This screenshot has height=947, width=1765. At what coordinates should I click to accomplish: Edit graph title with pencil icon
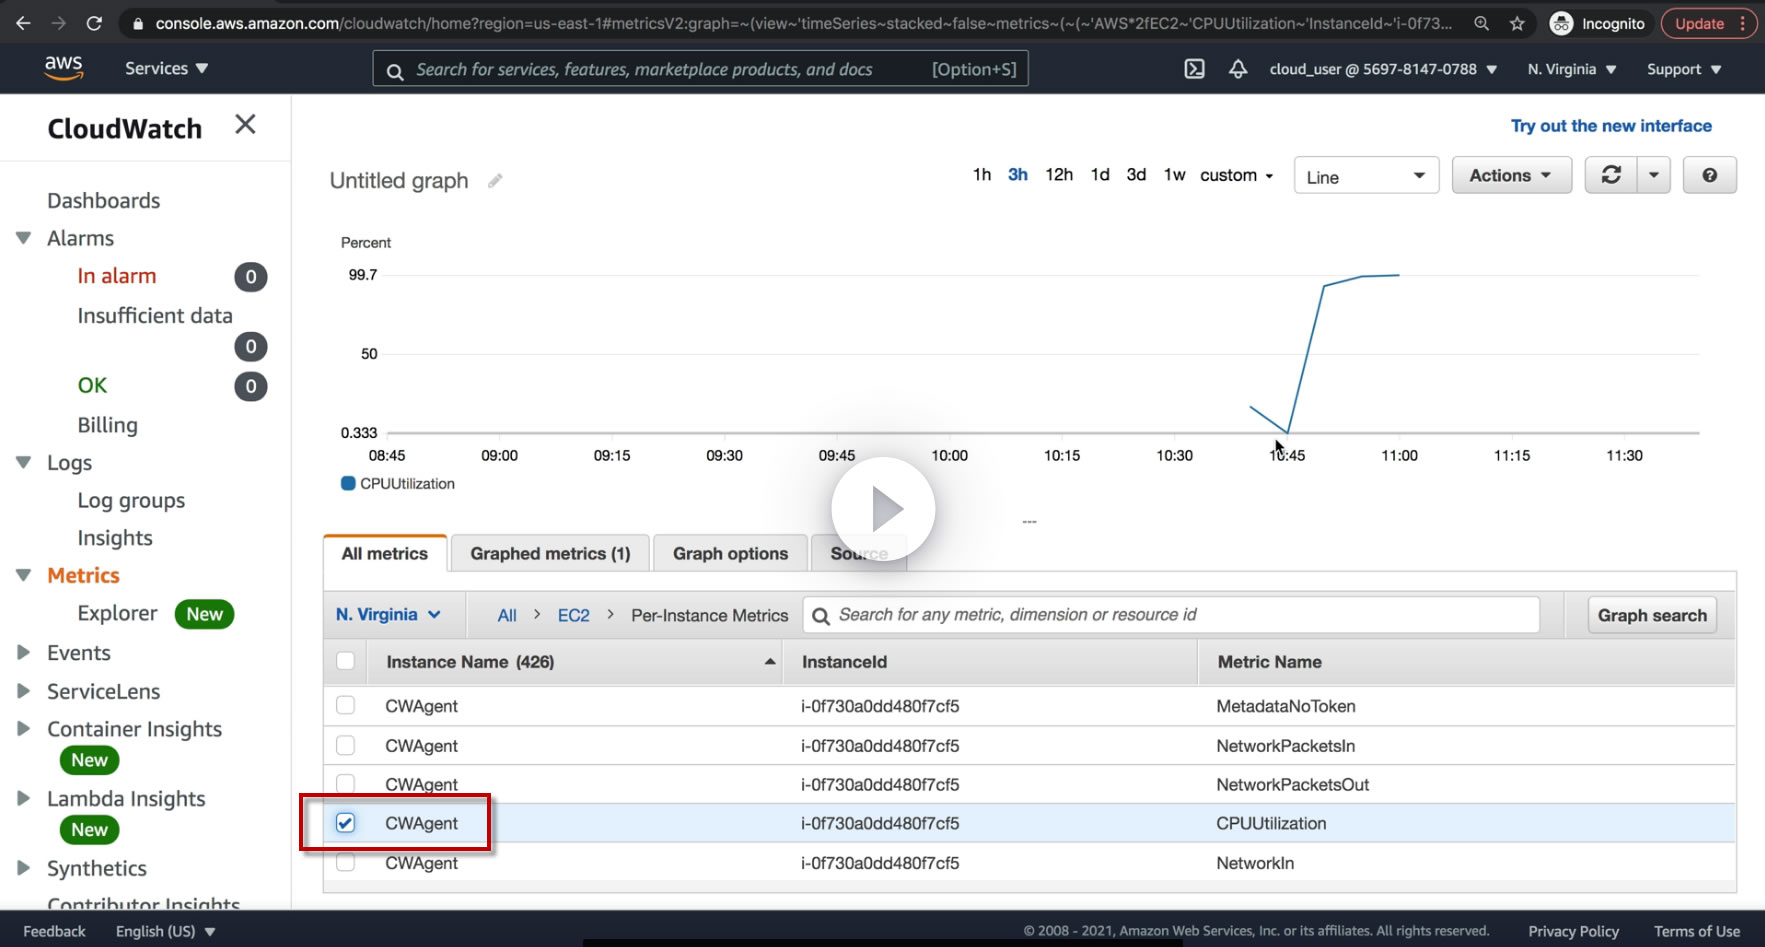coord(495,181)
